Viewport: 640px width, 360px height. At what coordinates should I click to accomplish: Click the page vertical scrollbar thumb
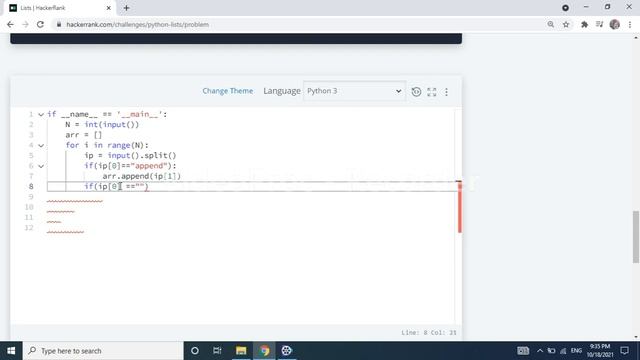(x=636, y=237)
